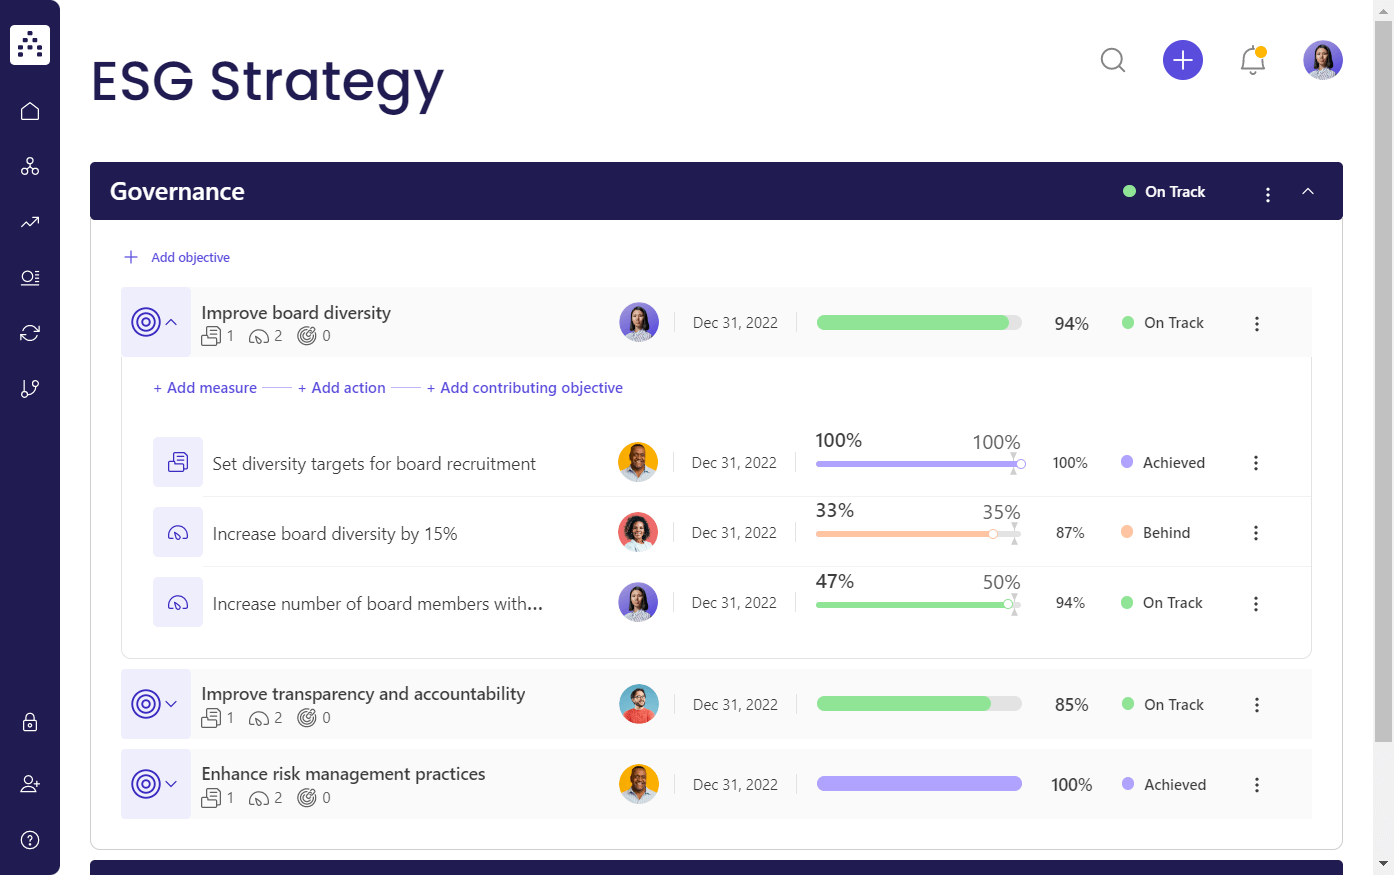Click Add objective under Governance
Screen dimensions: 1394x875
click(177, 257)
